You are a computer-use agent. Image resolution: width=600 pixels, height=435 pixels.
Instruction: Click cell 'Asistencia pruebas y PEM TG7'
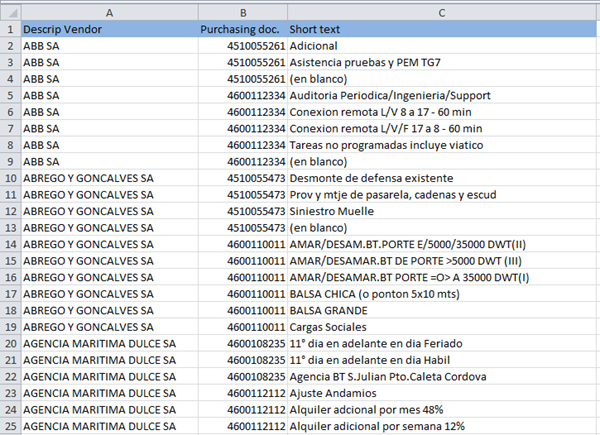click(x=442, y=62)
